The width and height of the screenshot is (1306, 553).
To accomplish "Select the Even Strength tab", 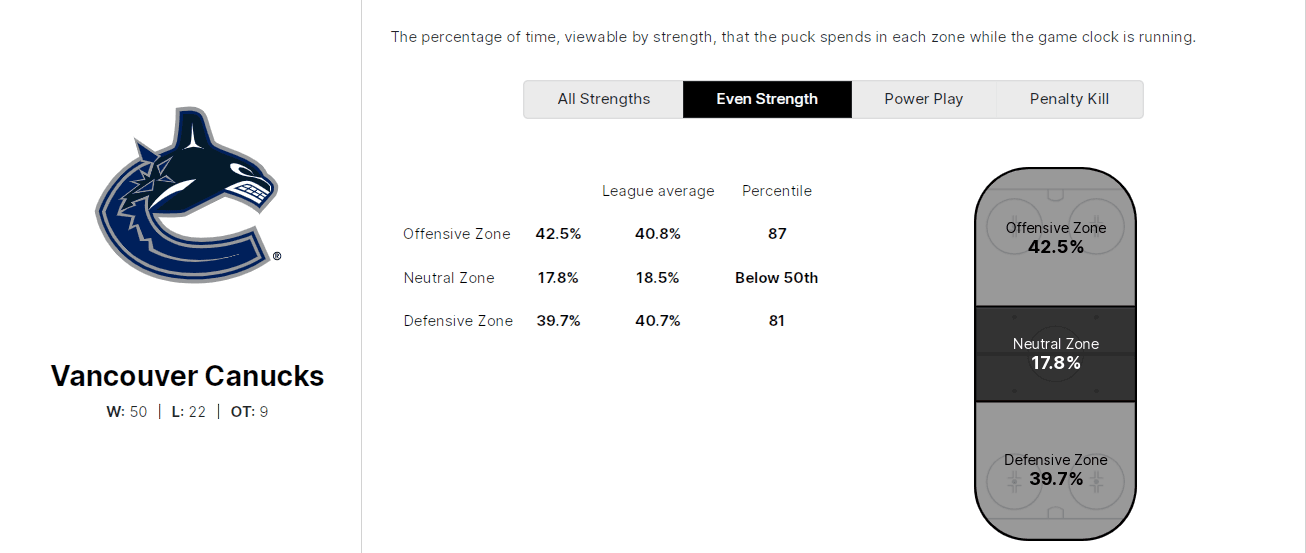I will pos(767,99).
